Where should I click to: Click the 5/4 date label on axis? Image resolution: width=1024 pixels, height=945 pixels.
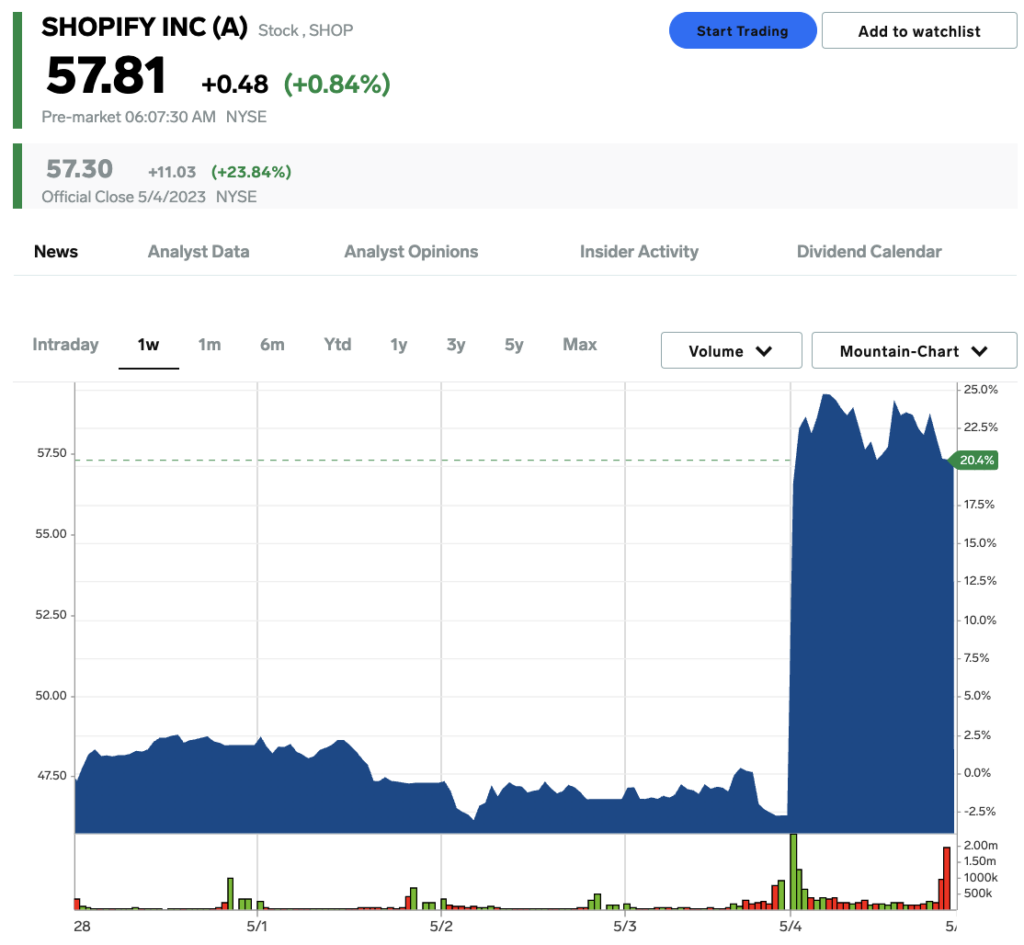(790, 926)
